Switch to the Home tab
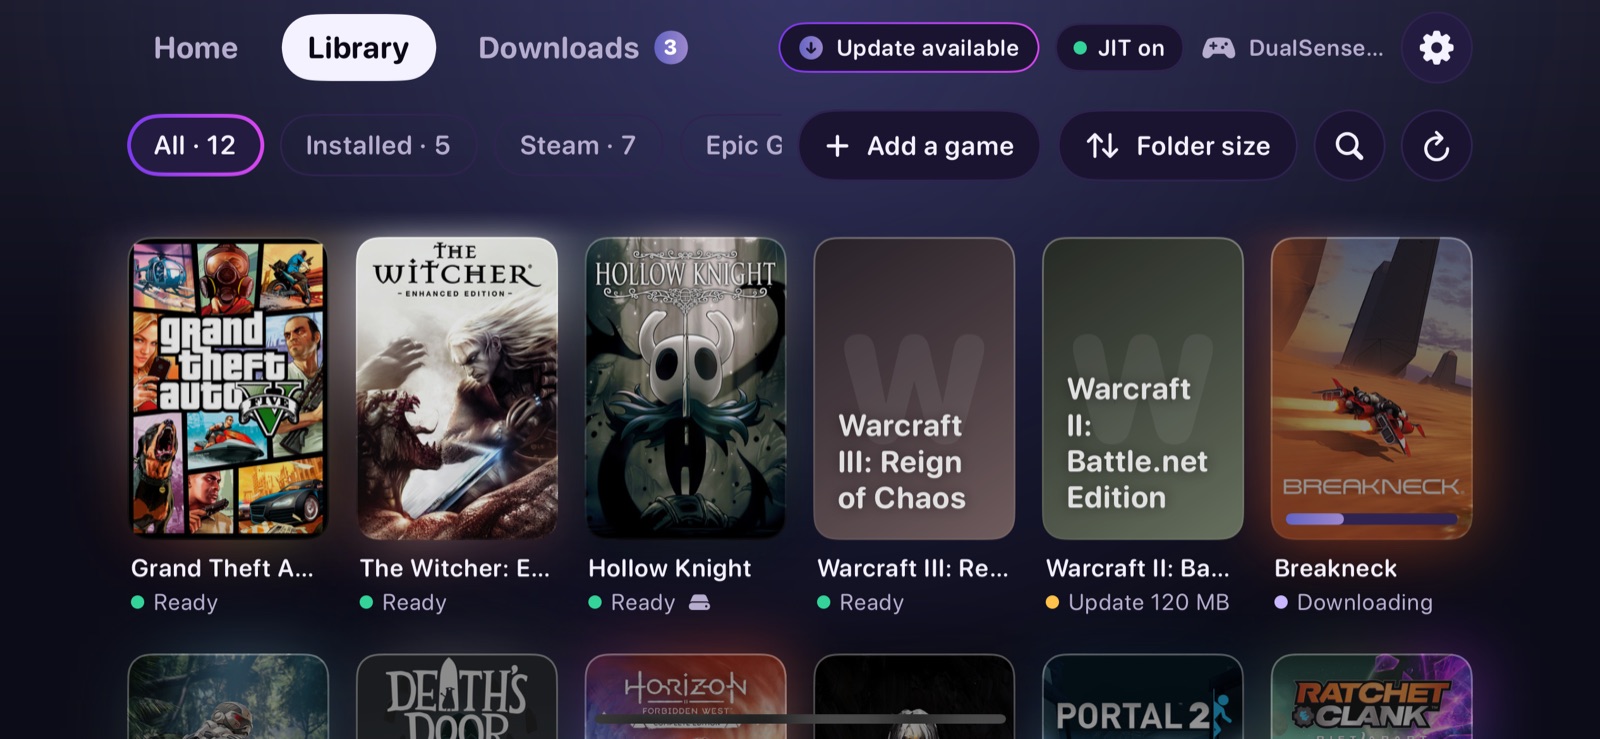The image size is (1600, 739). 196,48
